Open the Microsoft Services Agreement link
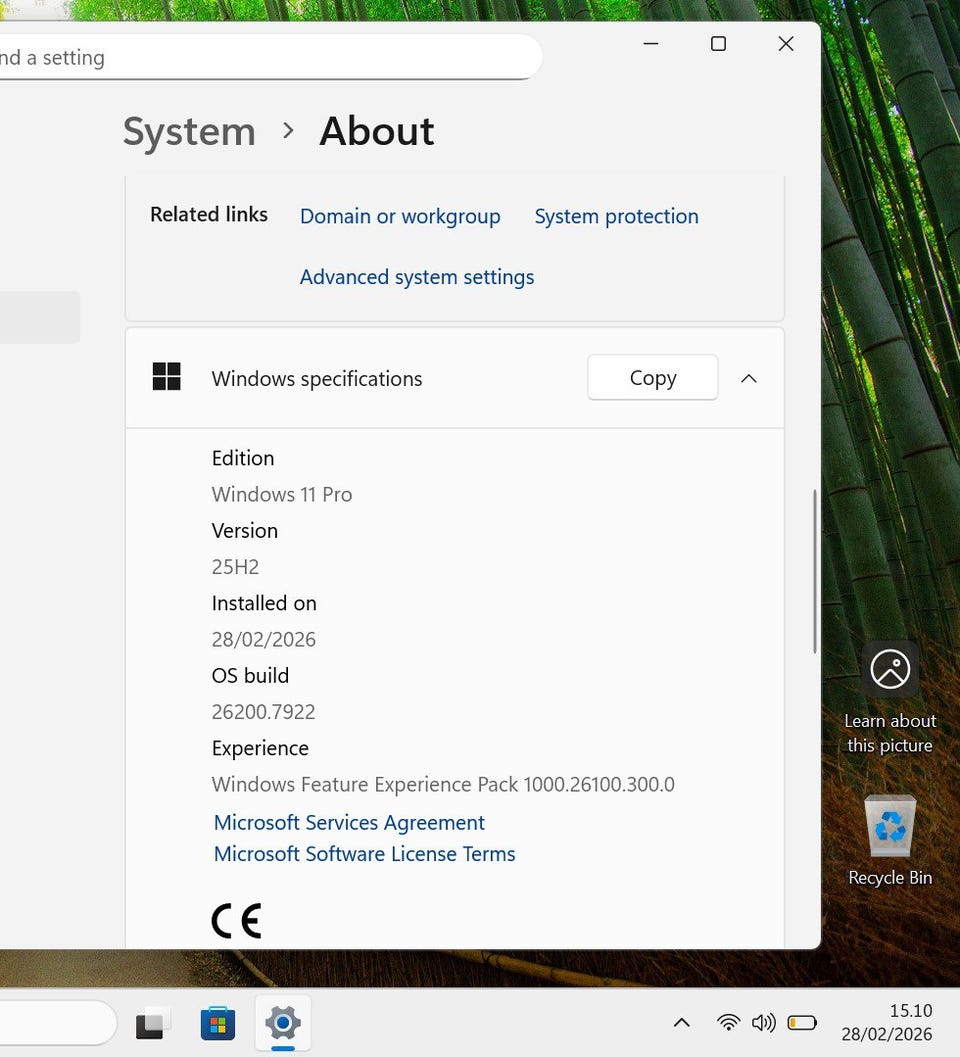Image resolution: width=960 pixels, height=1057 pixels. click(x=349, y=823)
